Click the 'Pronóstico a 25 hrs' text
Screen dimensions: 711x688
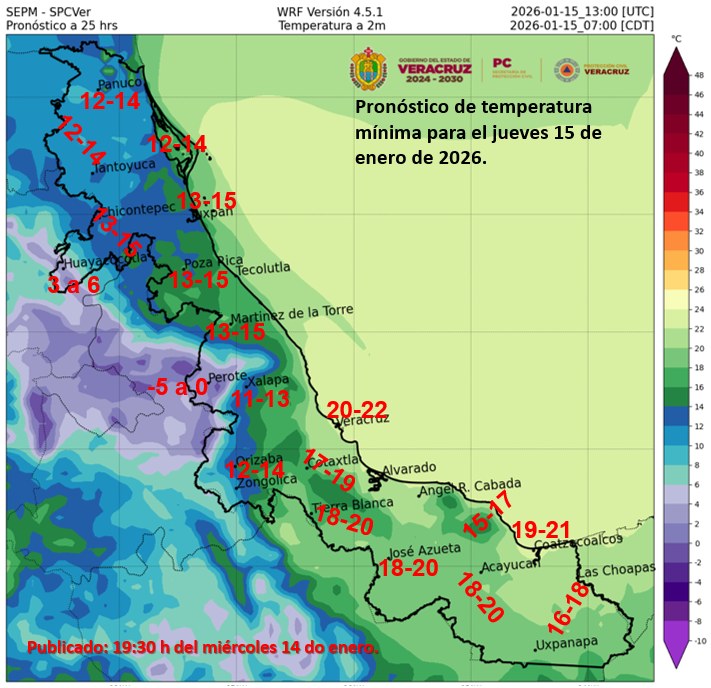pos(62,25)
